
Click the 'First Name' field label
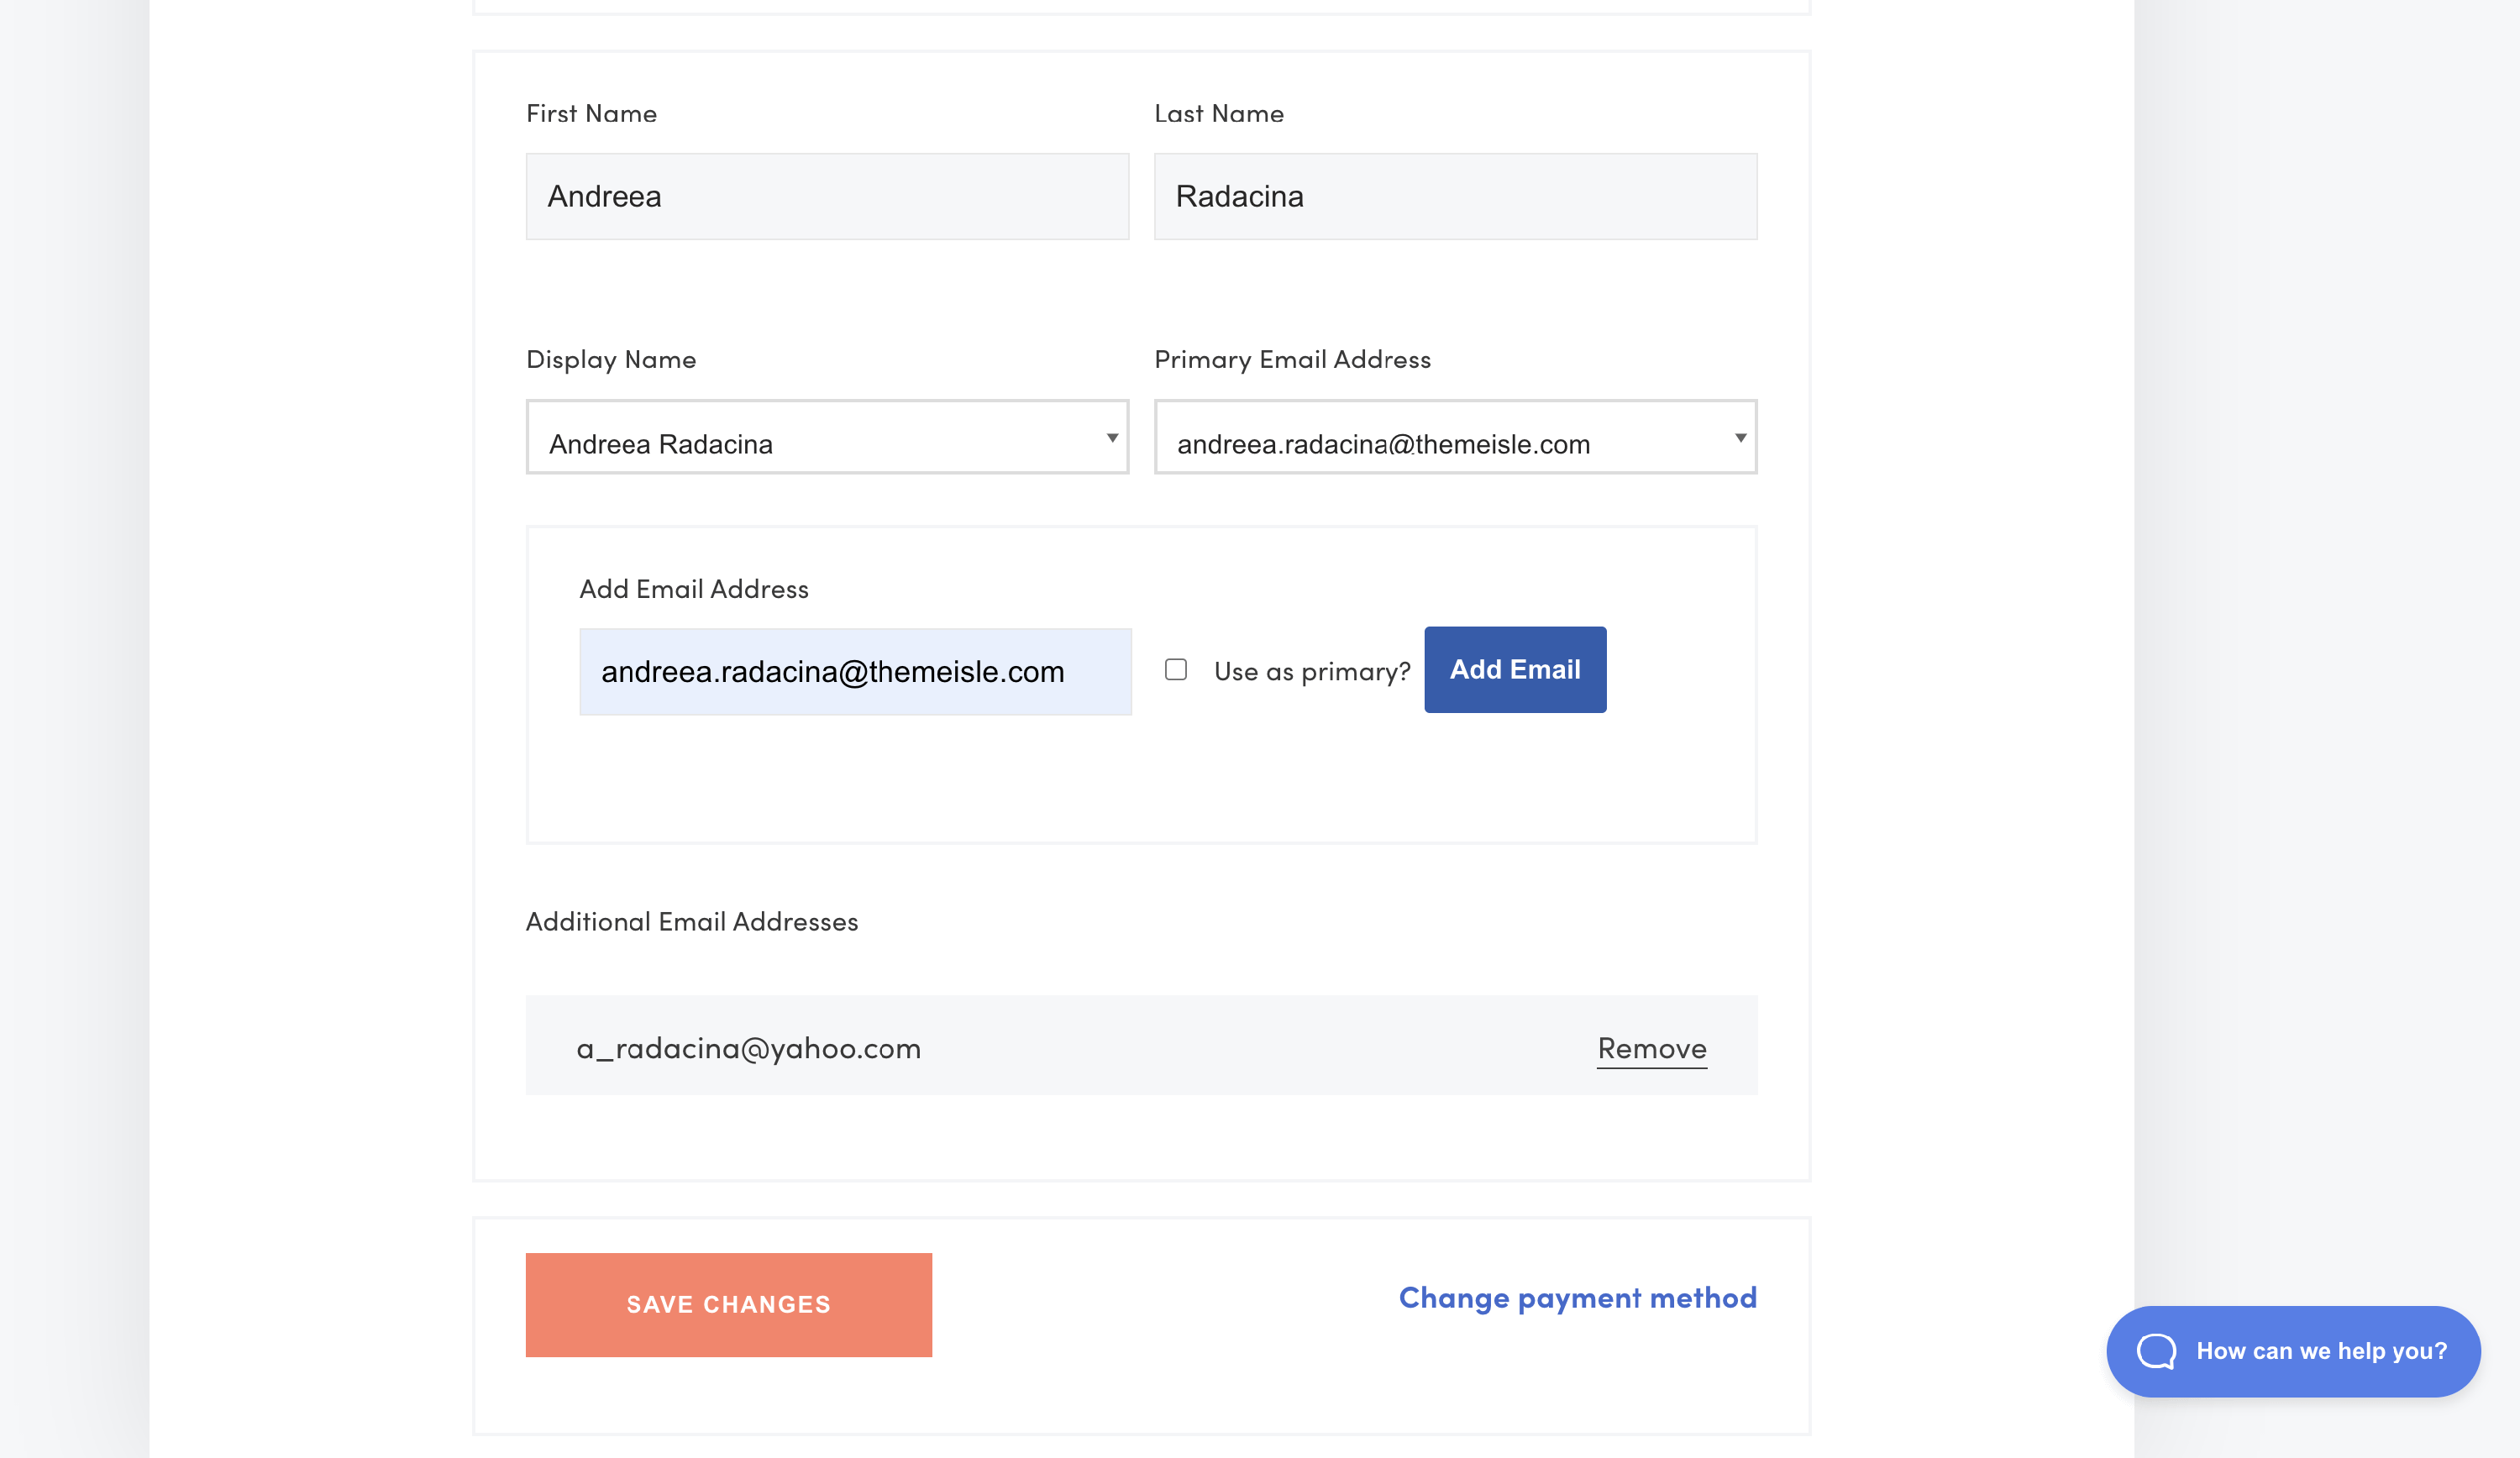click(591, 113)
